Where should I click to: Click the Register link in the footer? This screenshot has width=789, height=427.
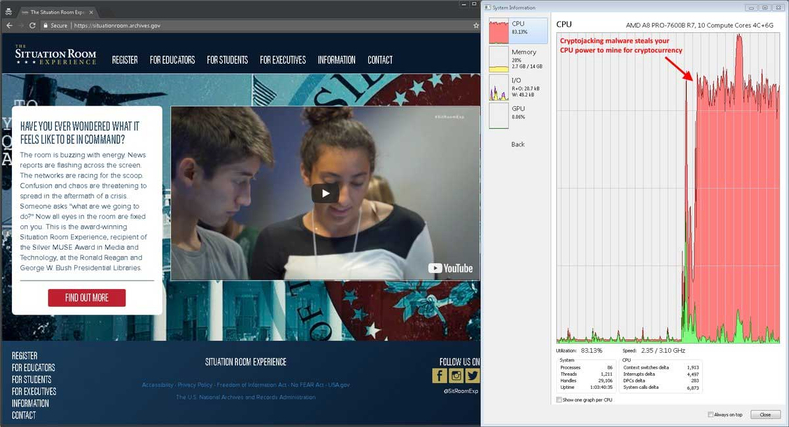[25, 356]
